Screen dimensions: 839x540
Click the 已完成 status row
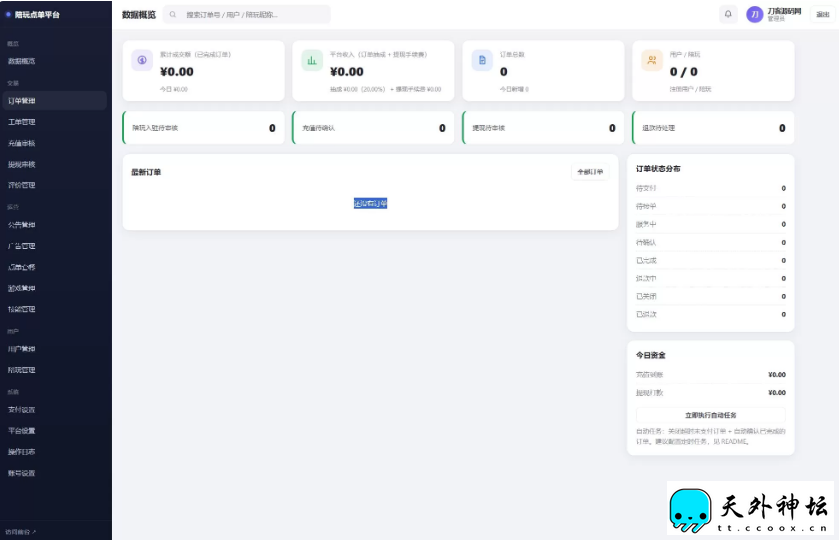tap(711, 261)
